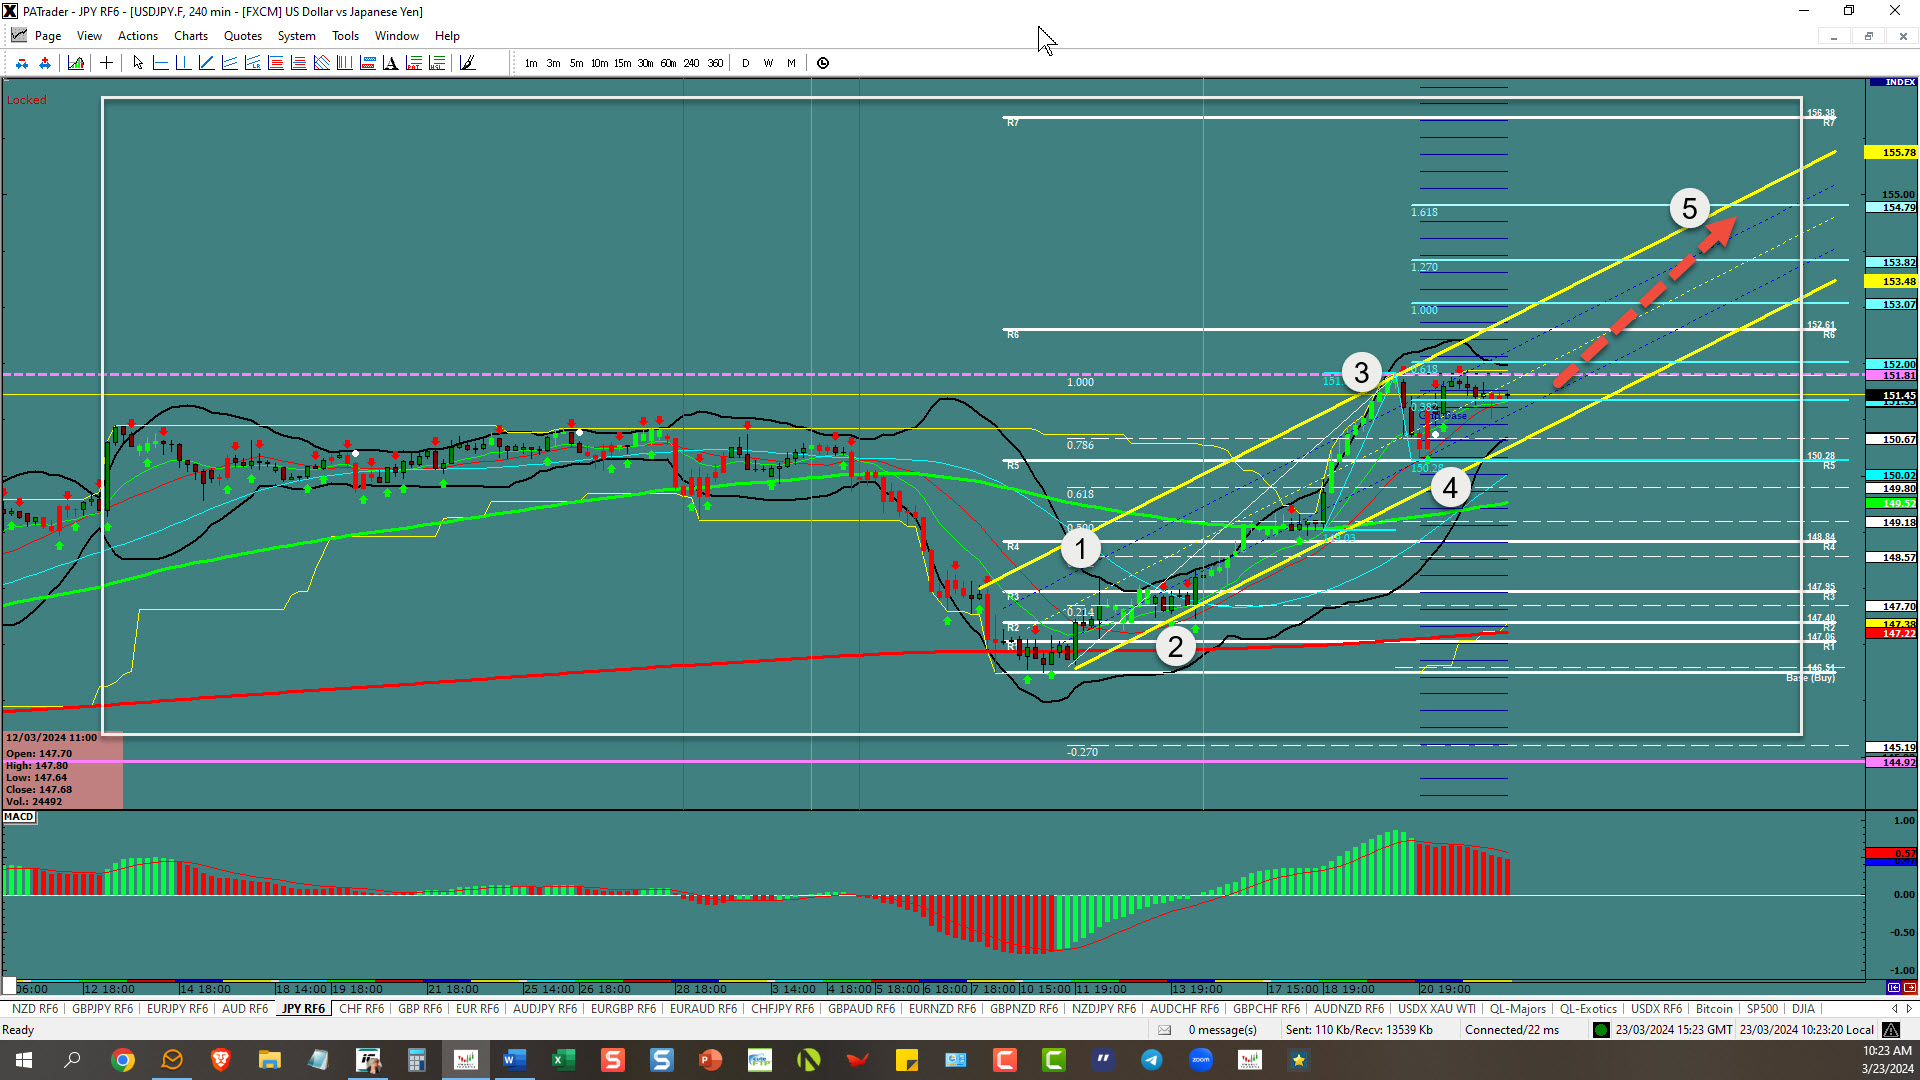This screenshot has height=1080, width=1920.
Task: Switch to 60m timeframe
Action: (669, 63)
